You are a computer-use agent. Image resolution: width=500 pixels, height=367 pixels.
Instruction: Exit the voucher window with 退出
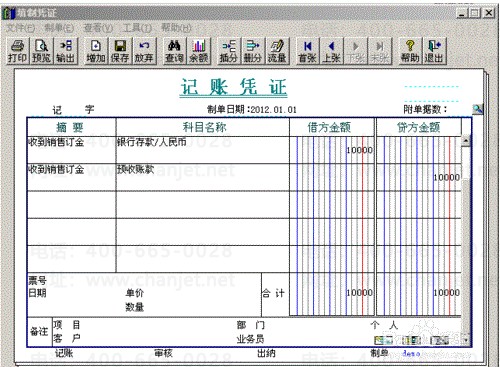pos(434,51)
